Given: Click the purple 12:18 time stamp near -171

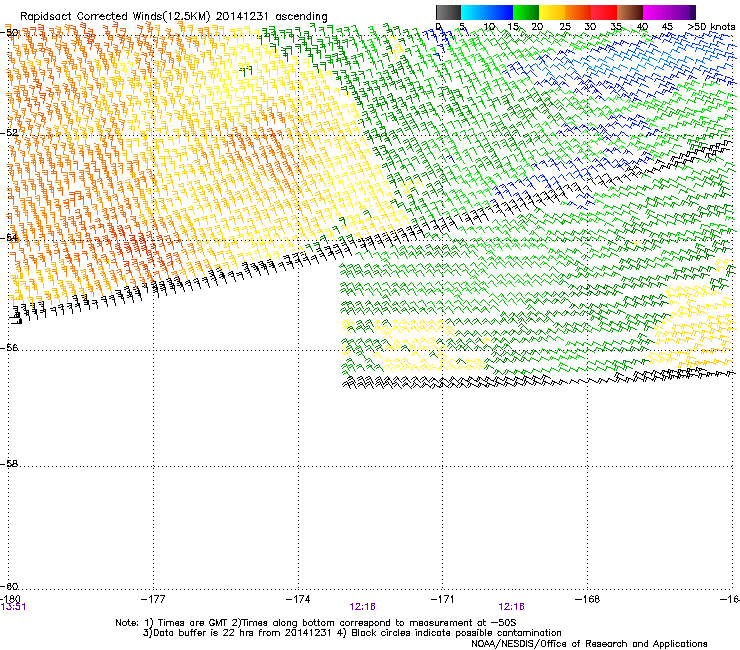Looking at the screenshot, I should pyautogui.click(x=512, y=607).
